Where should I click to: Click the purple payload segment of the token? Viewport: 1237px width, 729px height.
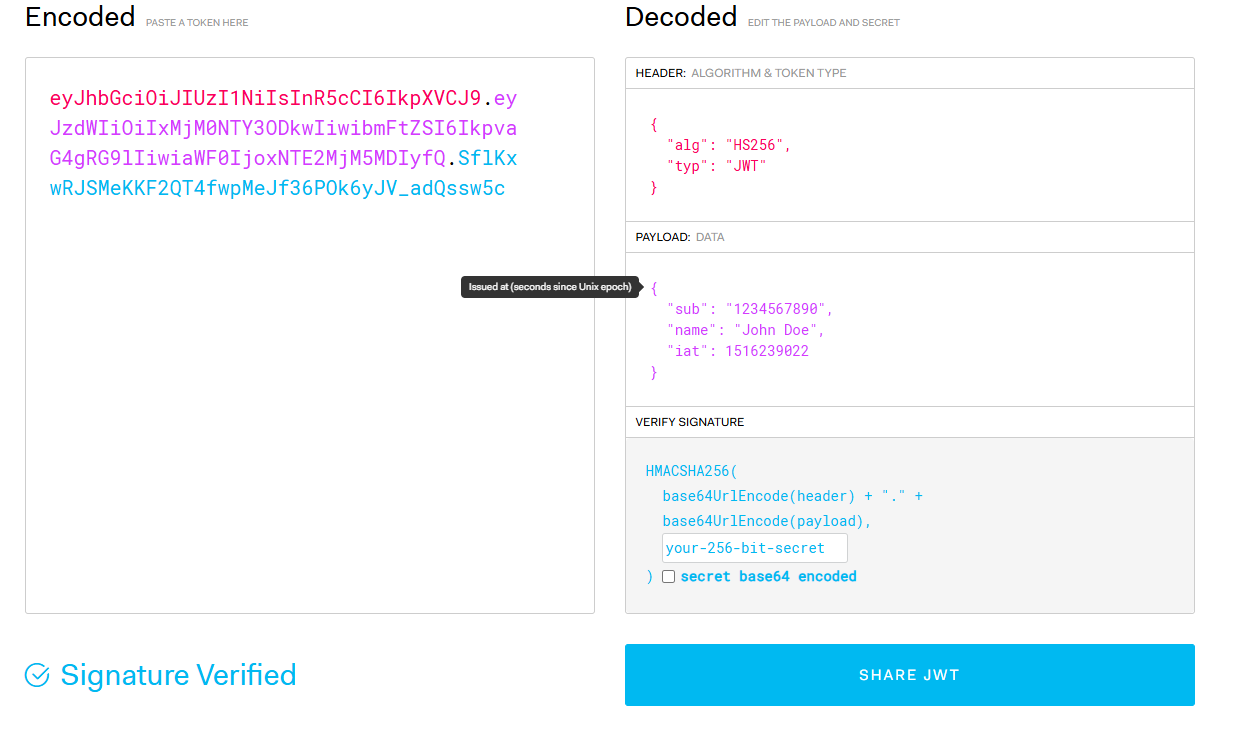284,128
